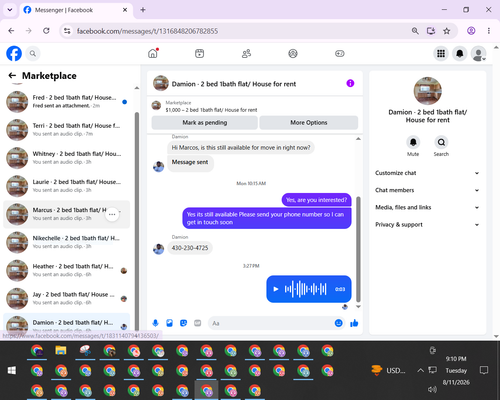Screen dimensions: 500x400
Task: Go back in browser history
Action: pyautogui.click(x=11, y=31)
